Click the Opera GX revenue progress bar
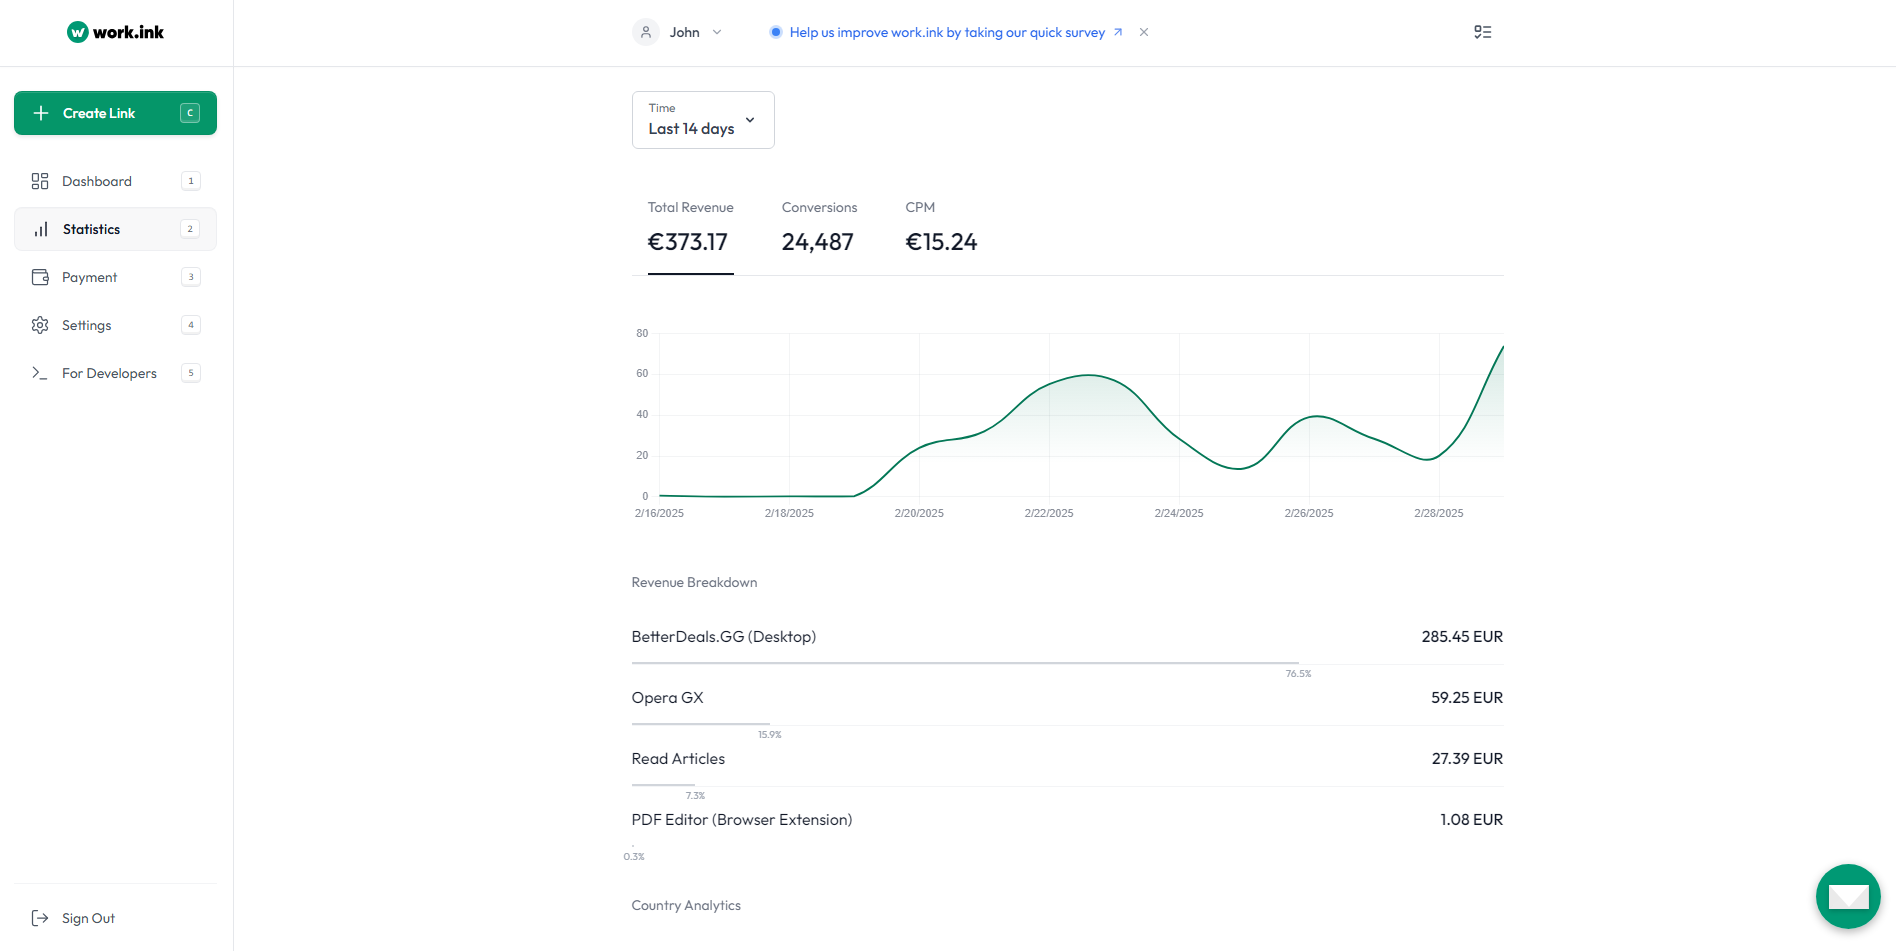Viewport: 1896px width, 951px height. pyautogui.click(x=701, y=724)
